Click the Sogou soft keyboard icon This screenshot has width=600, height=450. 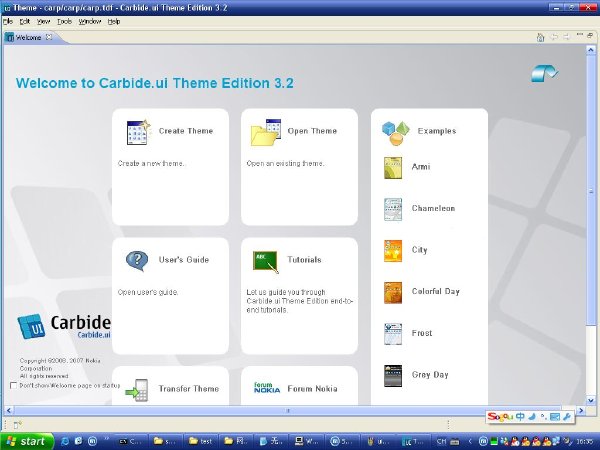(554, 417)
